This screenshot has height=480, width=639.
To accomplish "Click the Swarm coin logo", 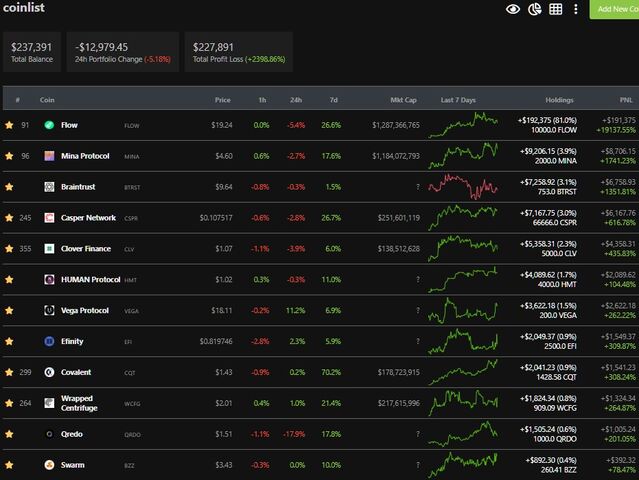I will coord(49,465).
